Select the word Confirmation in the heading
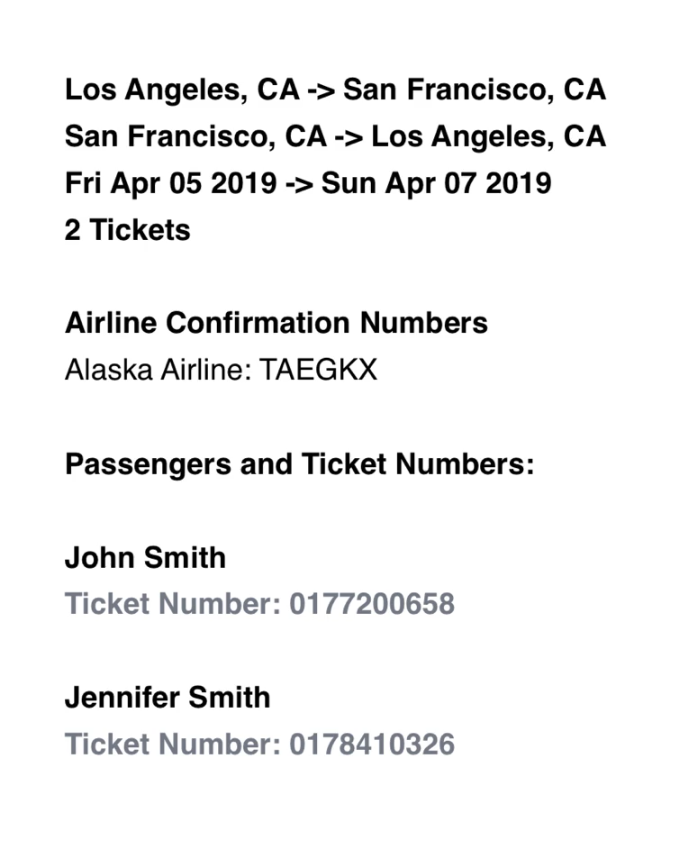This screenshot has width=678, height=846. coord(258,323)
